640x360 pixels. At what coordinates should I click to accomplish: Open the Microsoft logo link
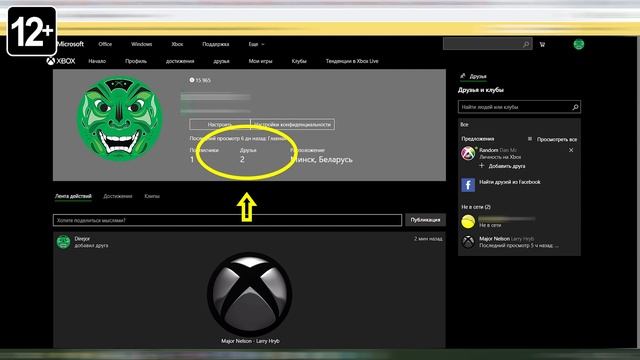pos(70,44)
